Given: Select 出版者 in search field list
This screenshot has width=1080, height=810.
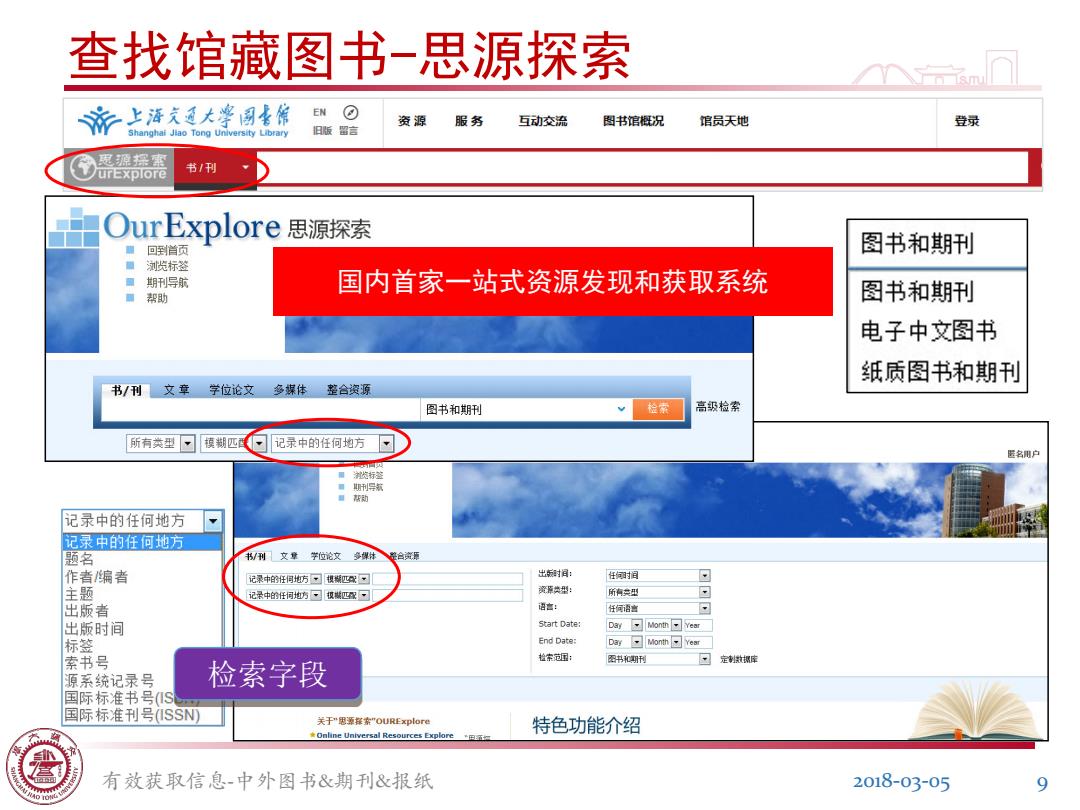Looking at the screenshot, I should pyautogui.click(x=87, y=611).
